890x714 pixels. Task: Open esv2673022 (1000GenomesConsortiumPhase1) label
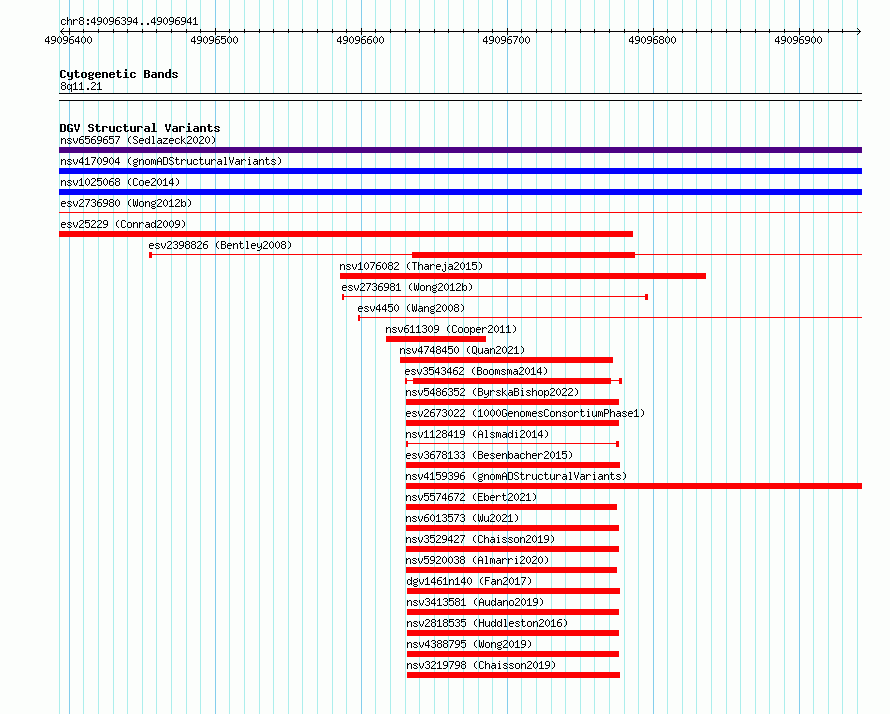pos(525,413)
